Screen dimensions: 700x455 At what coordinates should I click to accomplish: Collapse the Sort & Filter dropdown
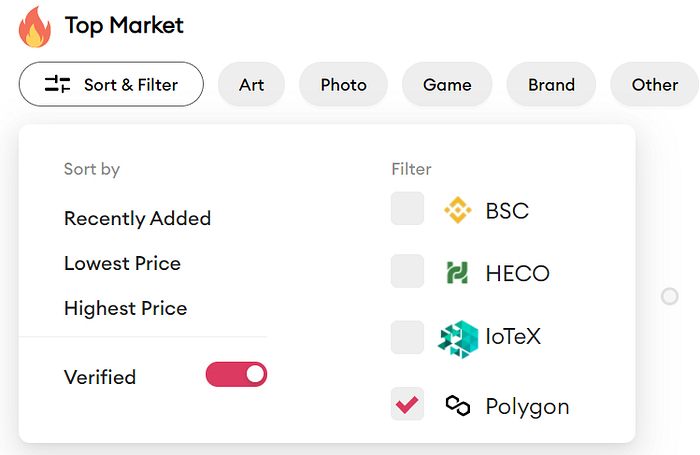pos(111,85)
